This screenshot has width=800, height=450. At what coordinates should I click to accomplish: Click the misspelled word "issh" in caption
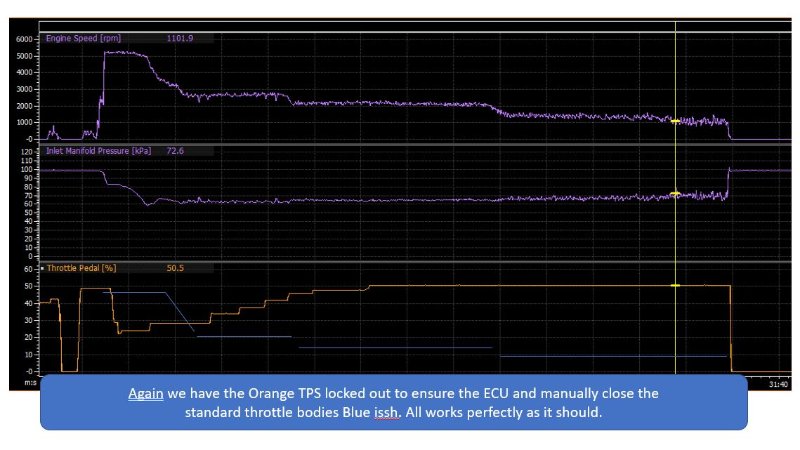(x=386, y=412)
